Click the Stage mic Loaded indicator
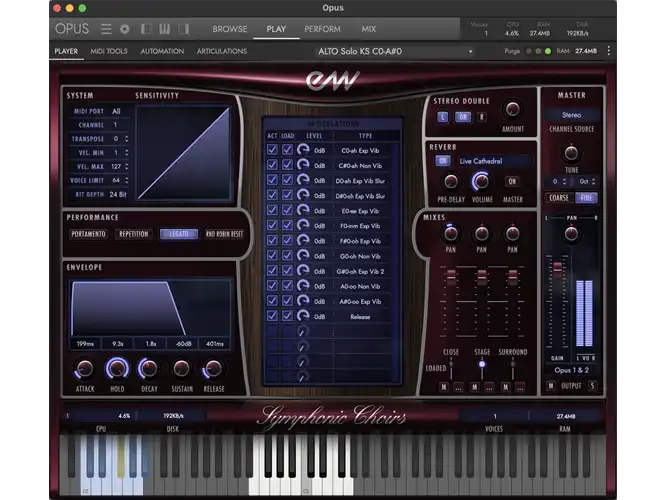The height and width of the screenshot is (500, 667). tap(482, 364)
